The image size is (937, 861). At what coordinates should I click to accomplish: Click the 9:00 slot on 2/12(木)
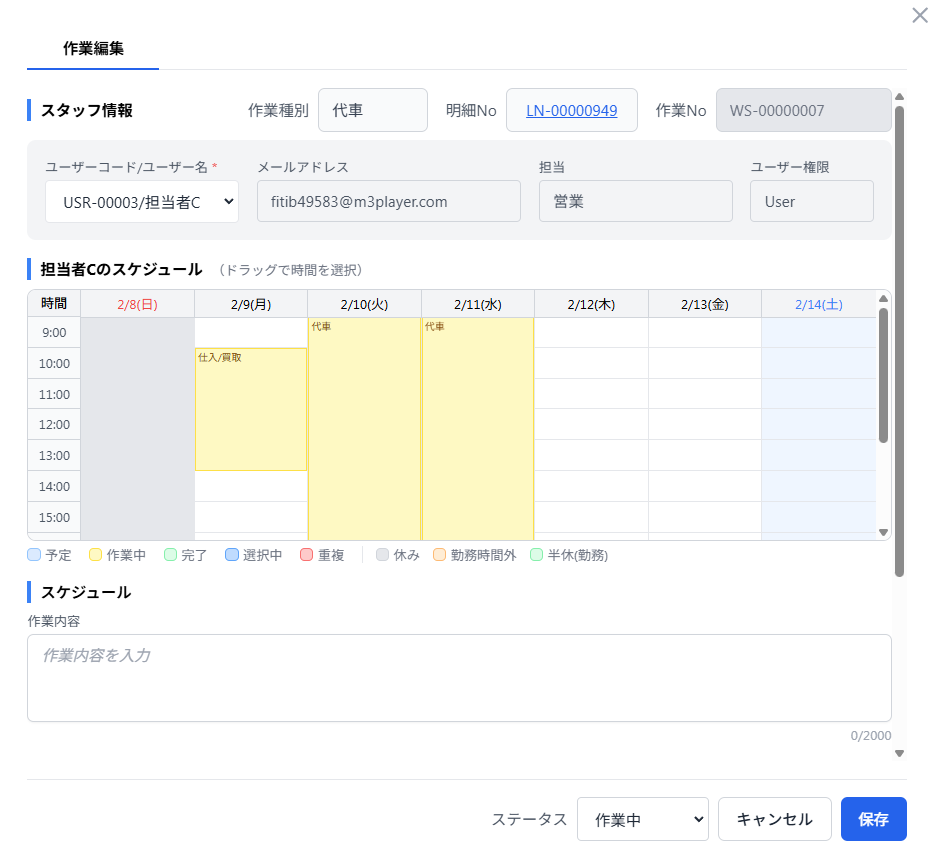(x=591, y=333)
